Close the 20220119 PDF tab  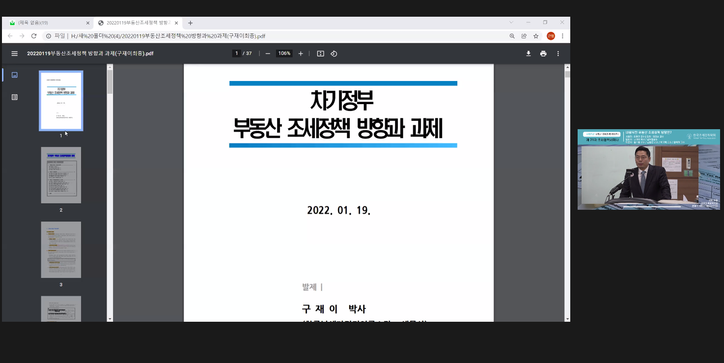(x=176, y=23)
